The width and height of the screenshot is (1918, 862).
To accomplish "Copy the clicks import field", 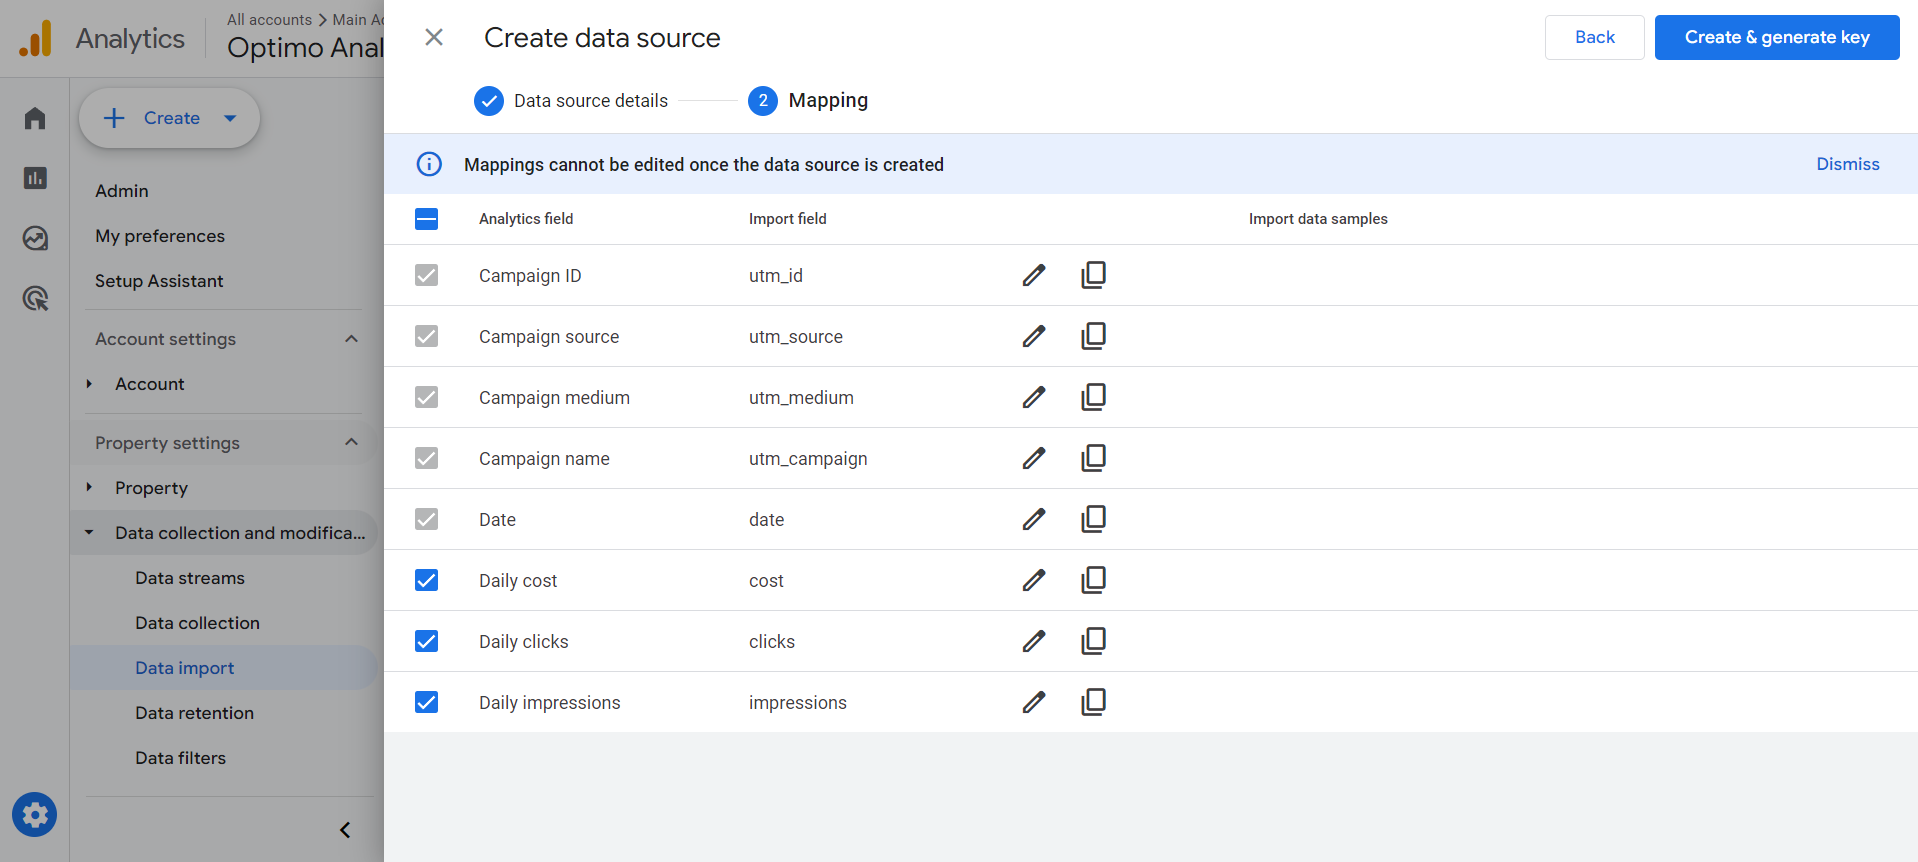I will pos(1094,641).
